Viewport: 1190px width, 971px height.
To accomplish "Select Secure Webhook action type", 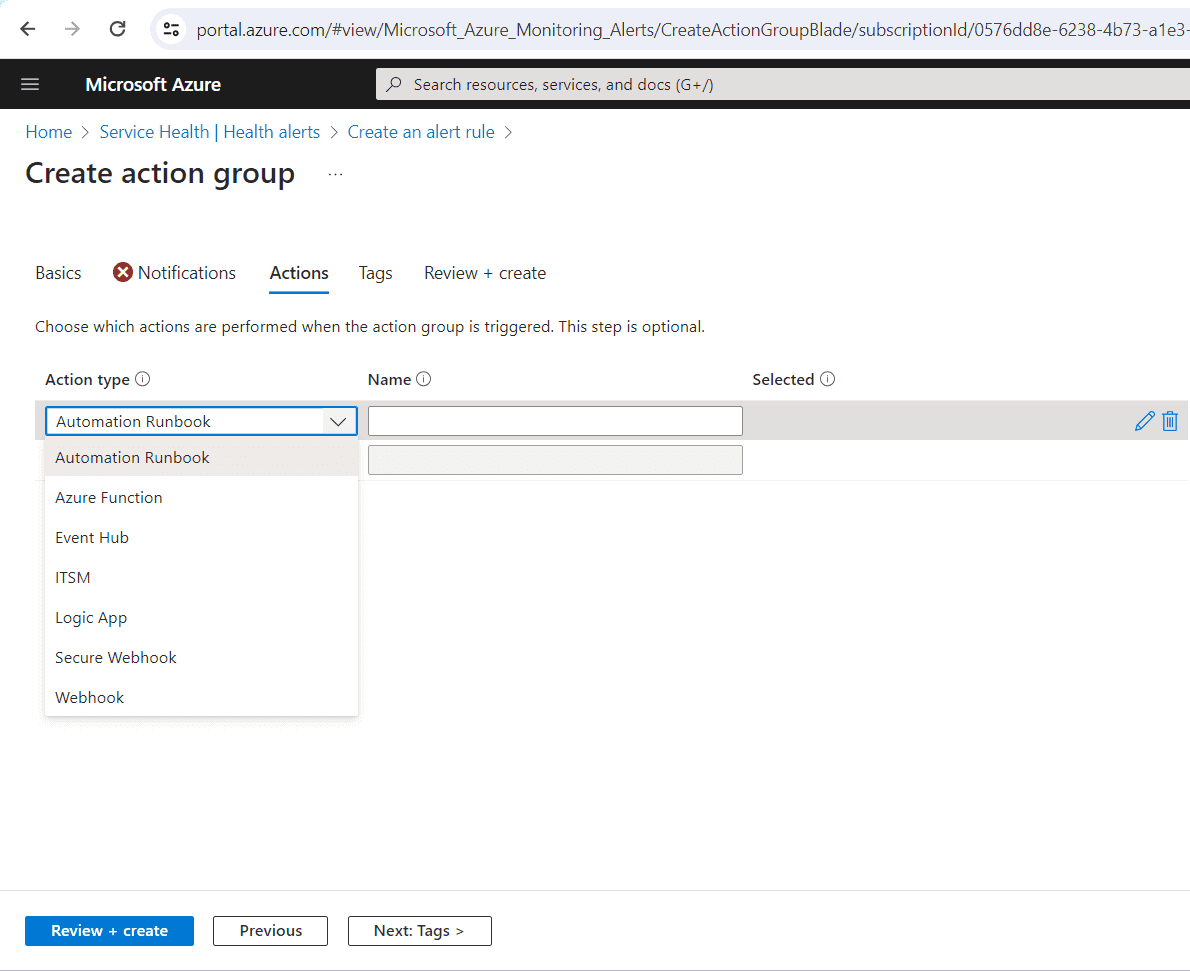I will pos(201,657).
